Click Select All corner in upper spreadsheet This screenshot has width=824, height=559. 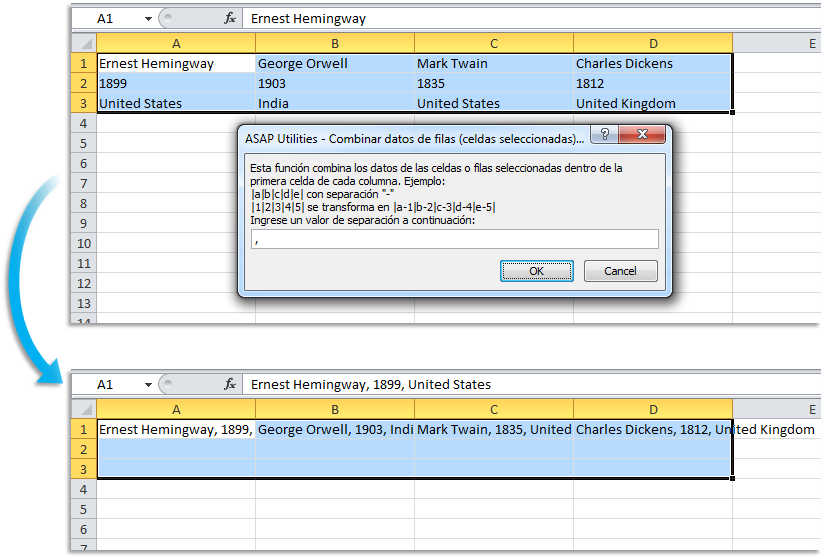[84, 43]
